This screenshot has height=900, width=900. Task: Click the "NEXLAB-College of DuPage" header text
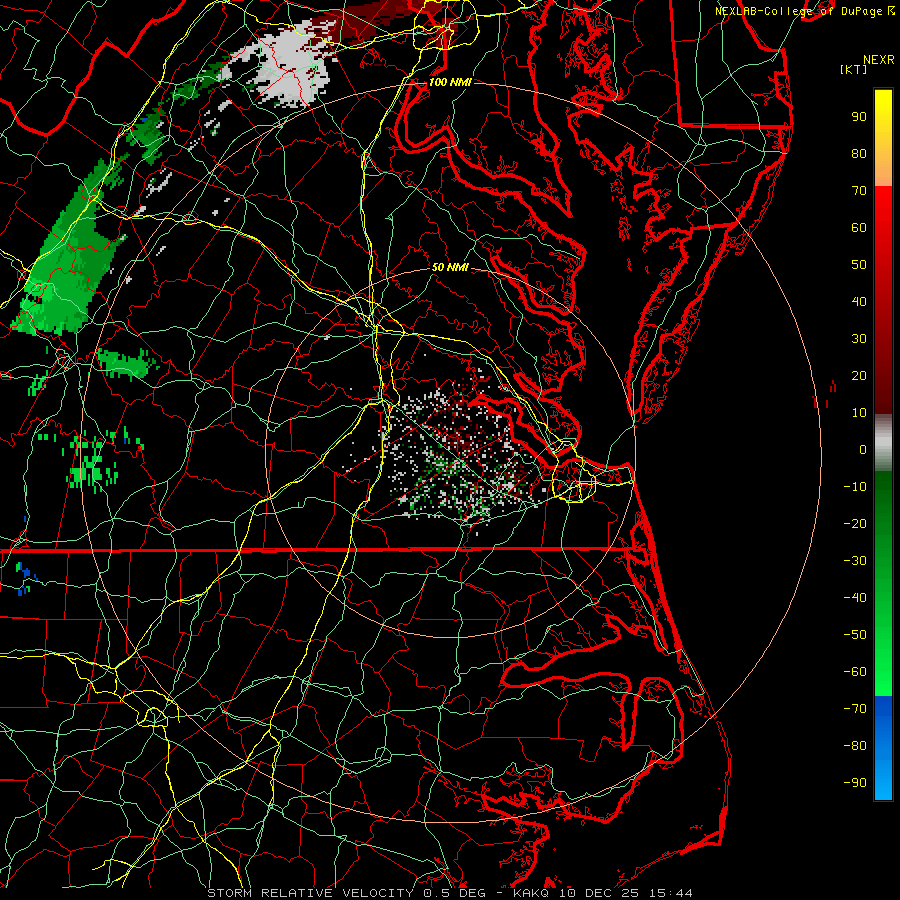[799, 11]
